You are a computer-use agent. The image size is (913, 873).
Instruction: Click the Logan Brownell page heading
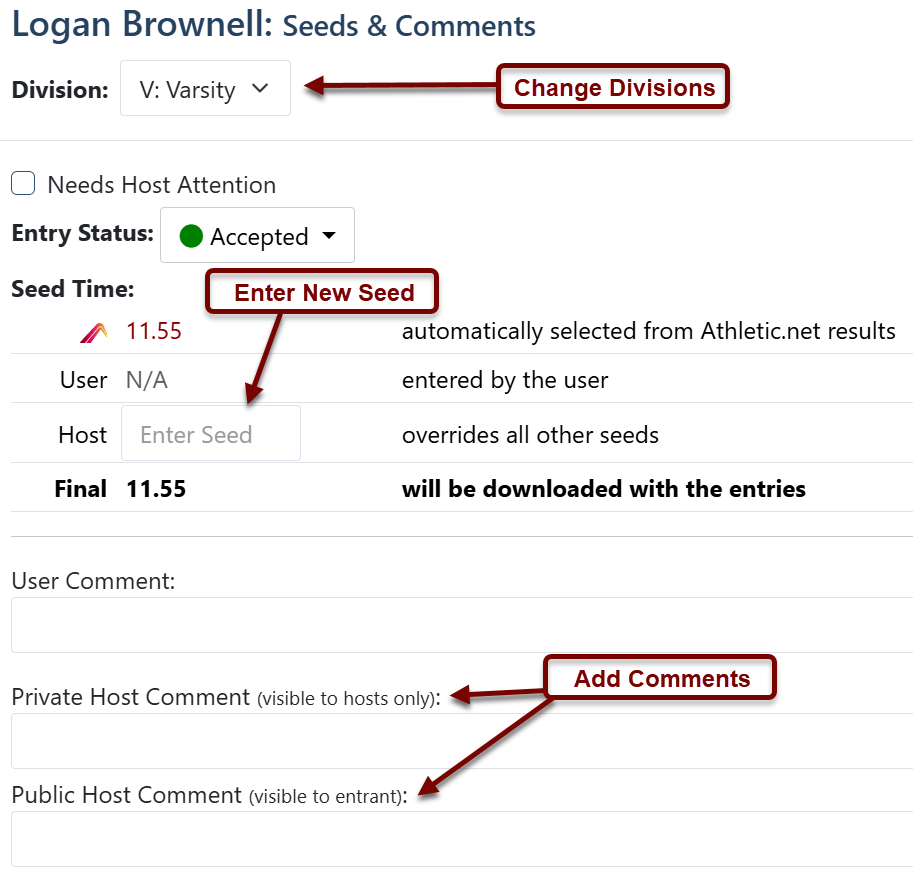click(x=142, y=24)
